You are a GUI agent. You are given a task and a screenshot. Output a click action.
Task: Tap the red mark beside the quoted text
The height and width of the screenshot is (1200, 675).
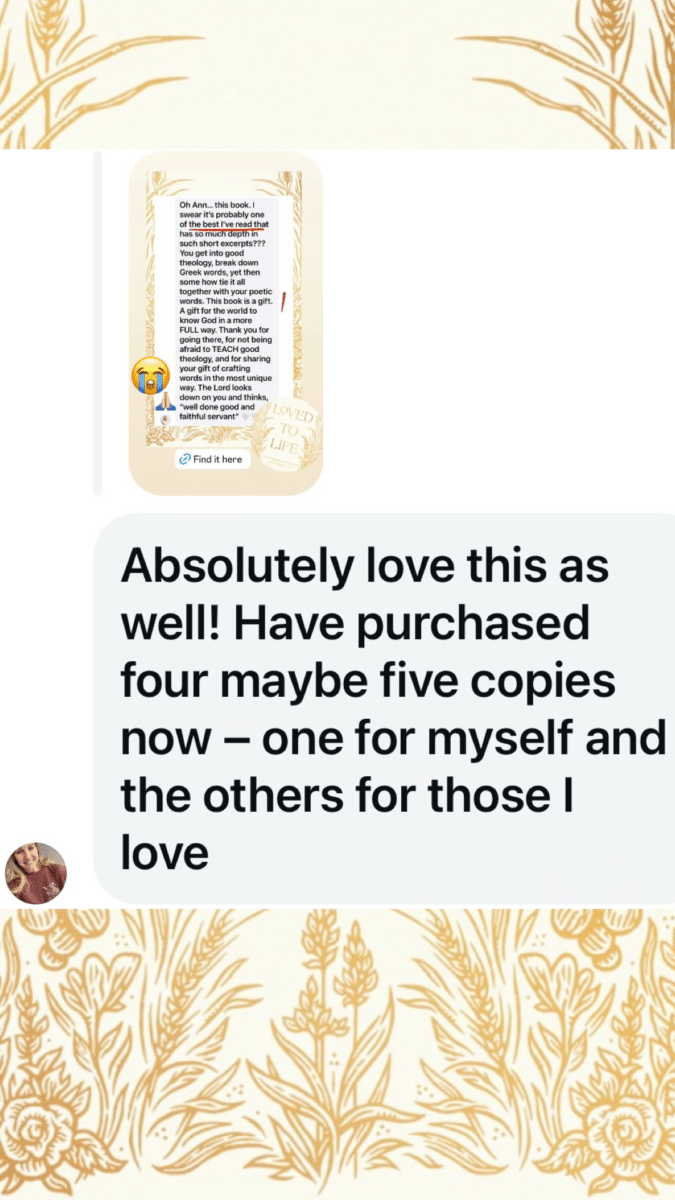(x=283, y=300)
